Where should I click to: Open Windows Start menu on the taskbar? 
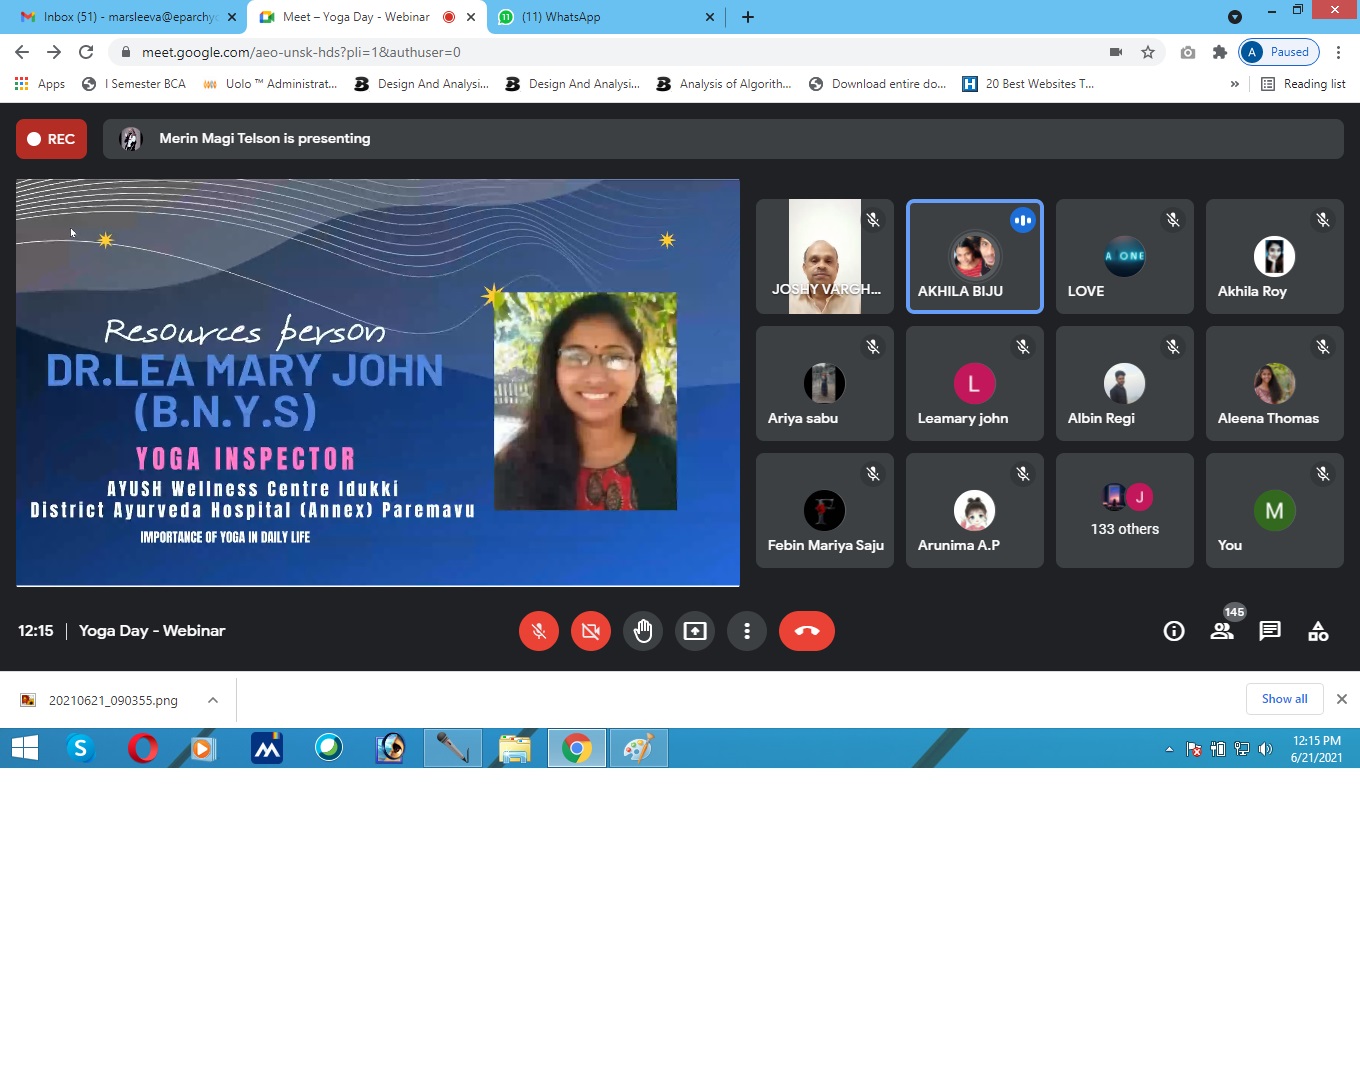(25, 748)
